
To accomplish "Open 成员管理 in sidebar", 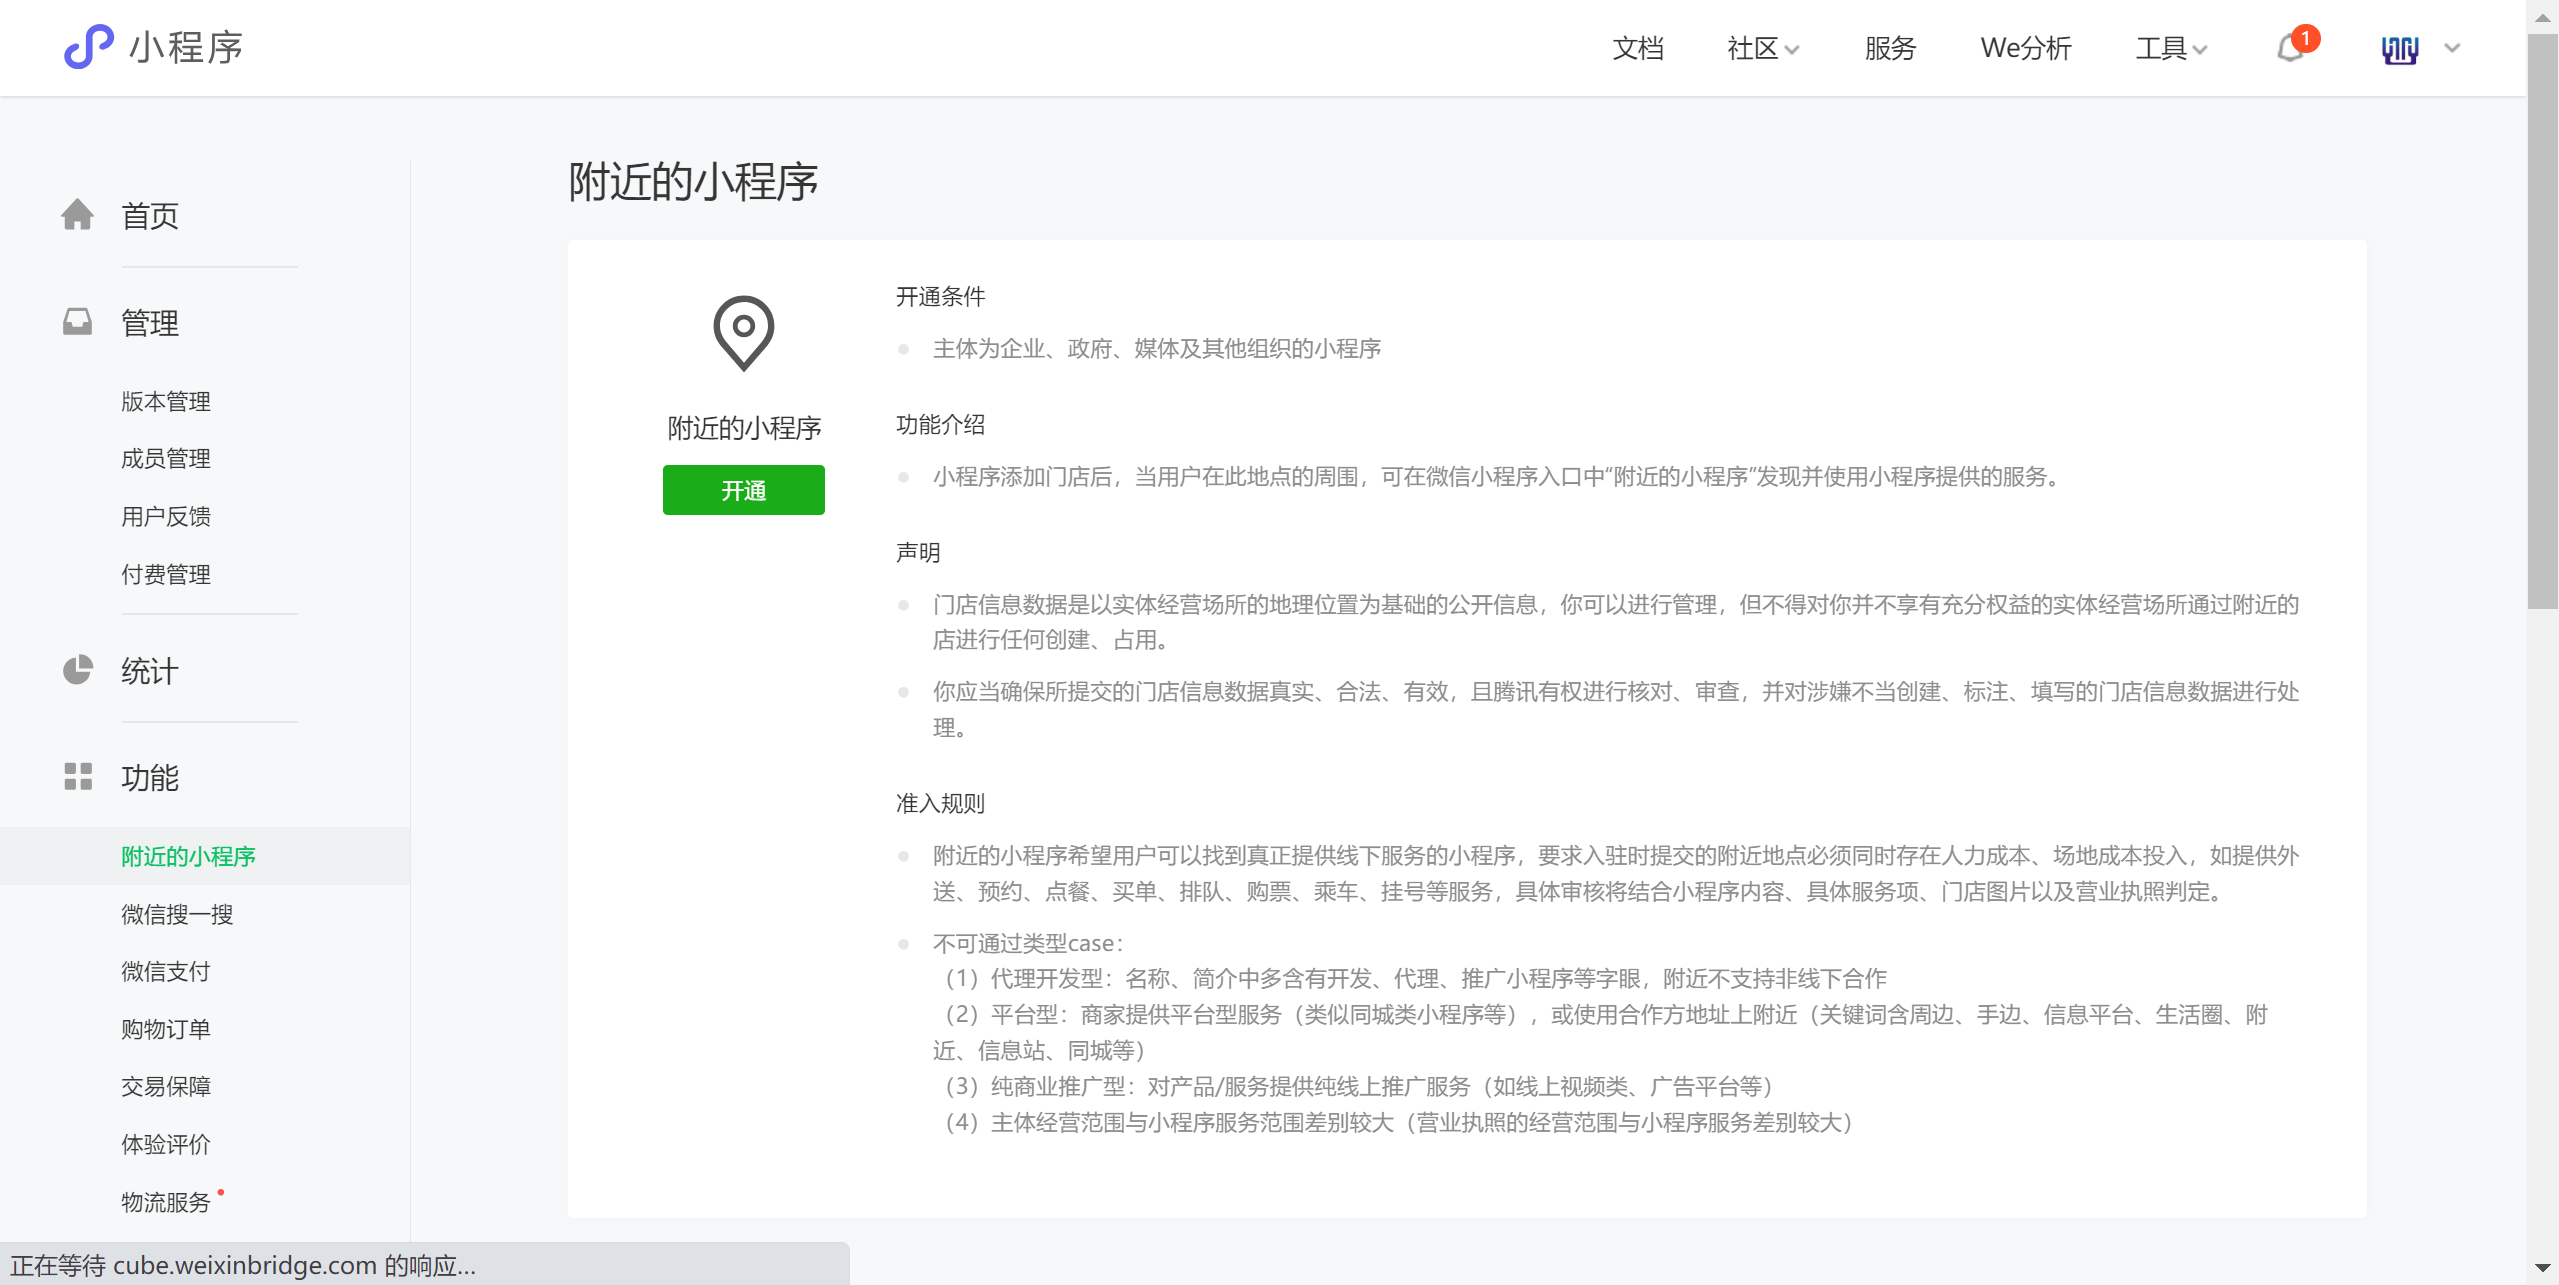I will [166, 458].
